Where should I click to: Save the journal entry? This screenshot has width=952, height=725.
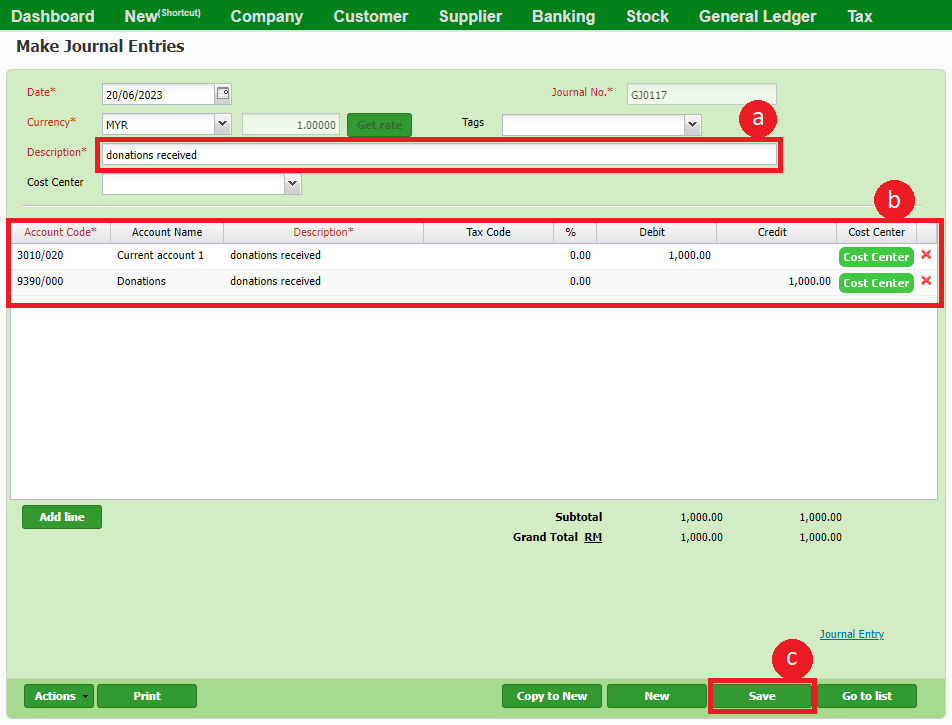(762, 696)
